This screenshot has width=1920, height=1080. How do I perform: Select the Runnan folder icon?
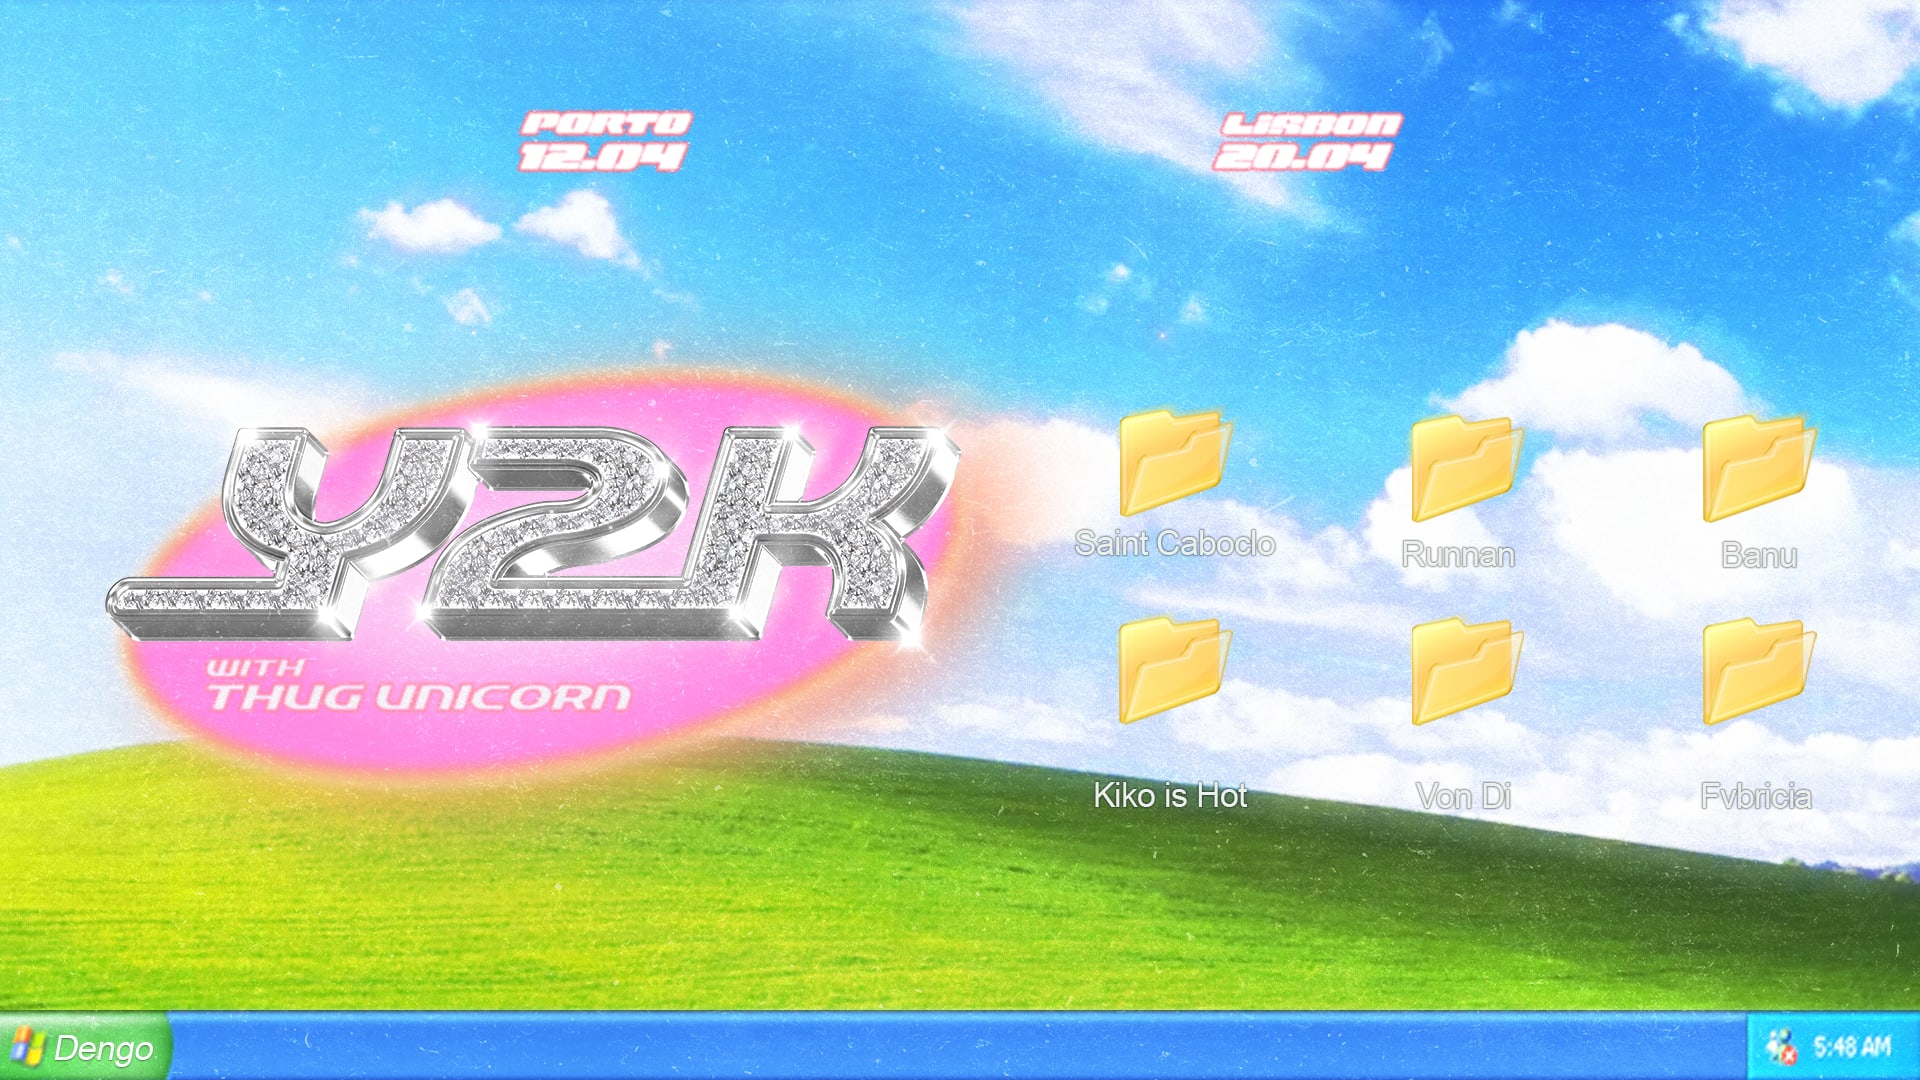[1465, 468]
